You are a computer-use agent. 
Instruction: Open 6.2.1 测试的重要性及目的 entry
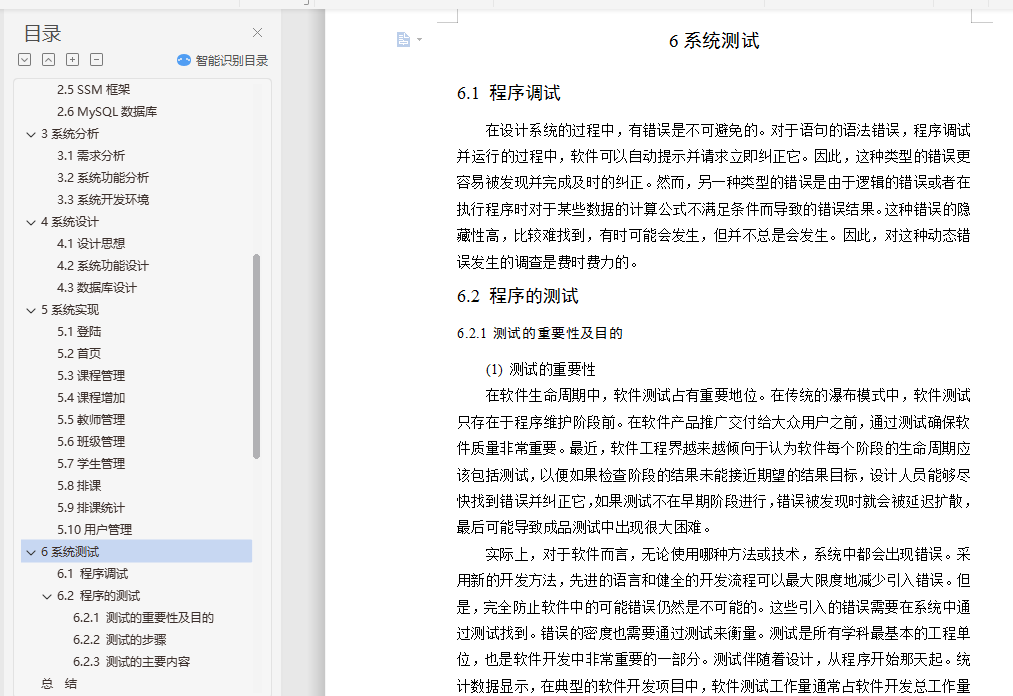click(143, 617)
